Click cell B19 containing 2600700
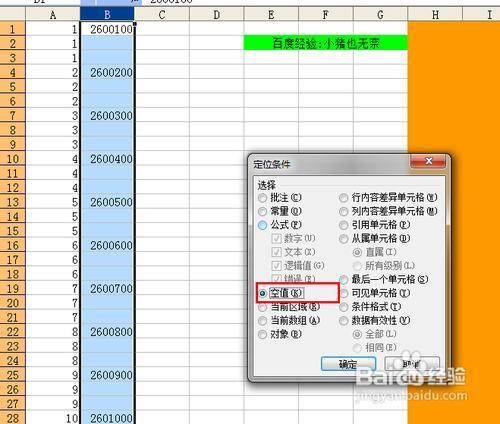500x424 pixels. (x=107, y=288)
